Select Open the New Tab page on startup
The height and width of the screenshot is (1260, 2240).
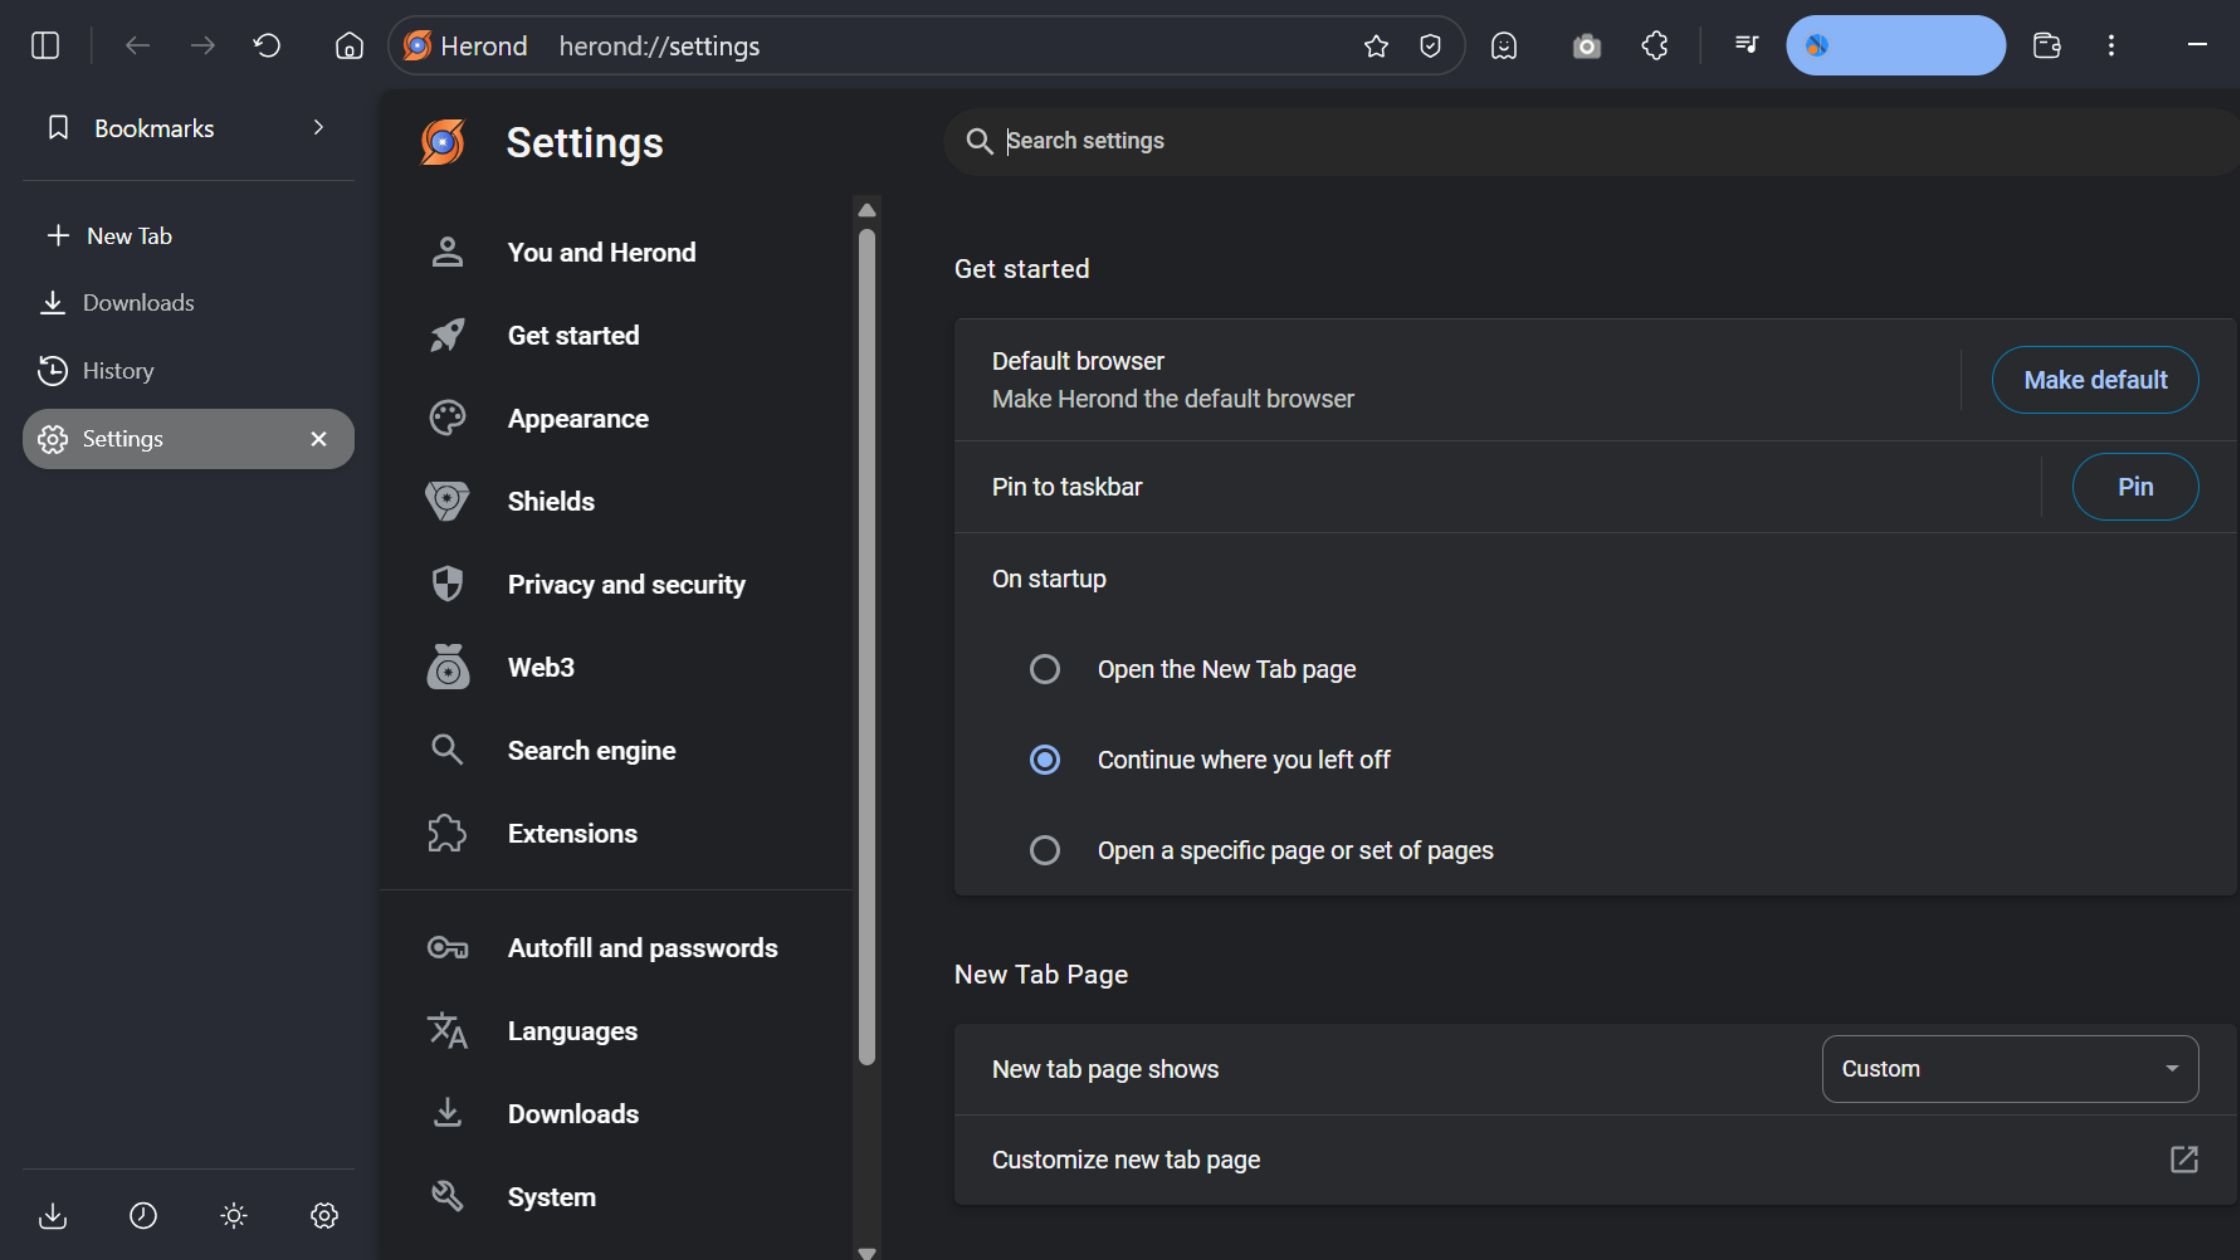click(1045, 668)
